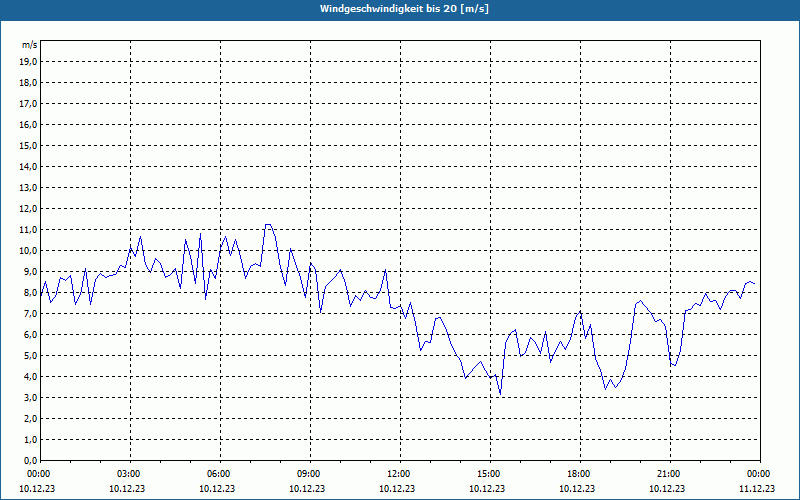800x500 pixels.
Task: Select the '0,0' origin axis label
Action: click(30, 461)
